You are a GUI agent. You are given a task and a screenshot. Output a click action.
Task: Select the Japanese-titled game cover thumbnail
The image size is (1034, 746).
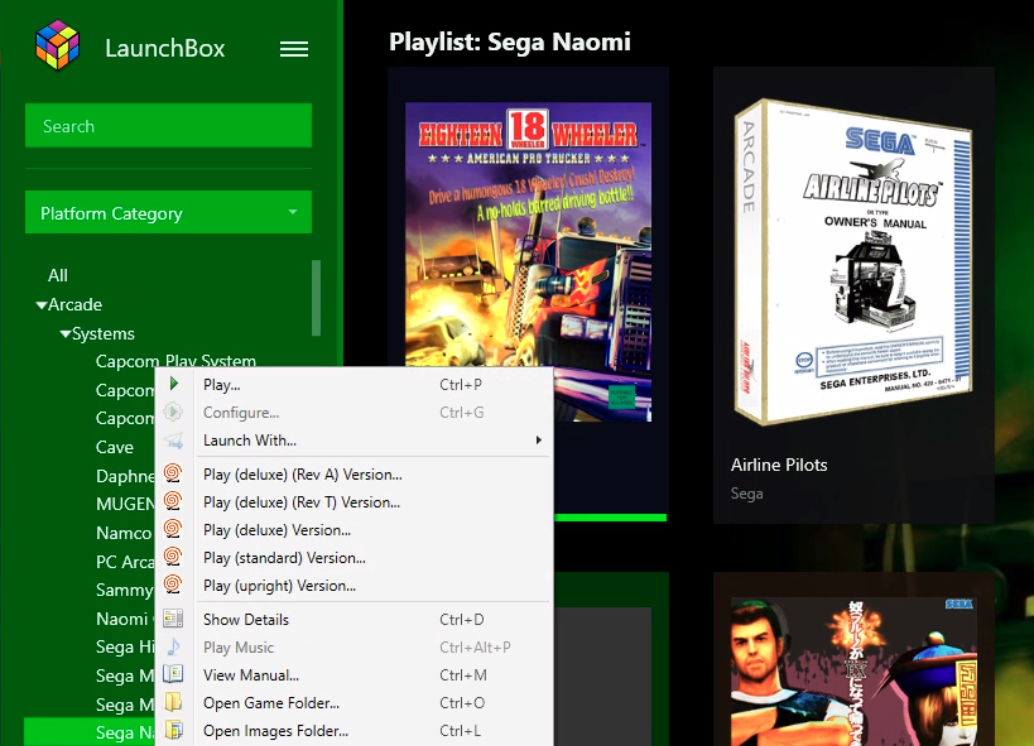pyautogui.click(x=853, y=671)
